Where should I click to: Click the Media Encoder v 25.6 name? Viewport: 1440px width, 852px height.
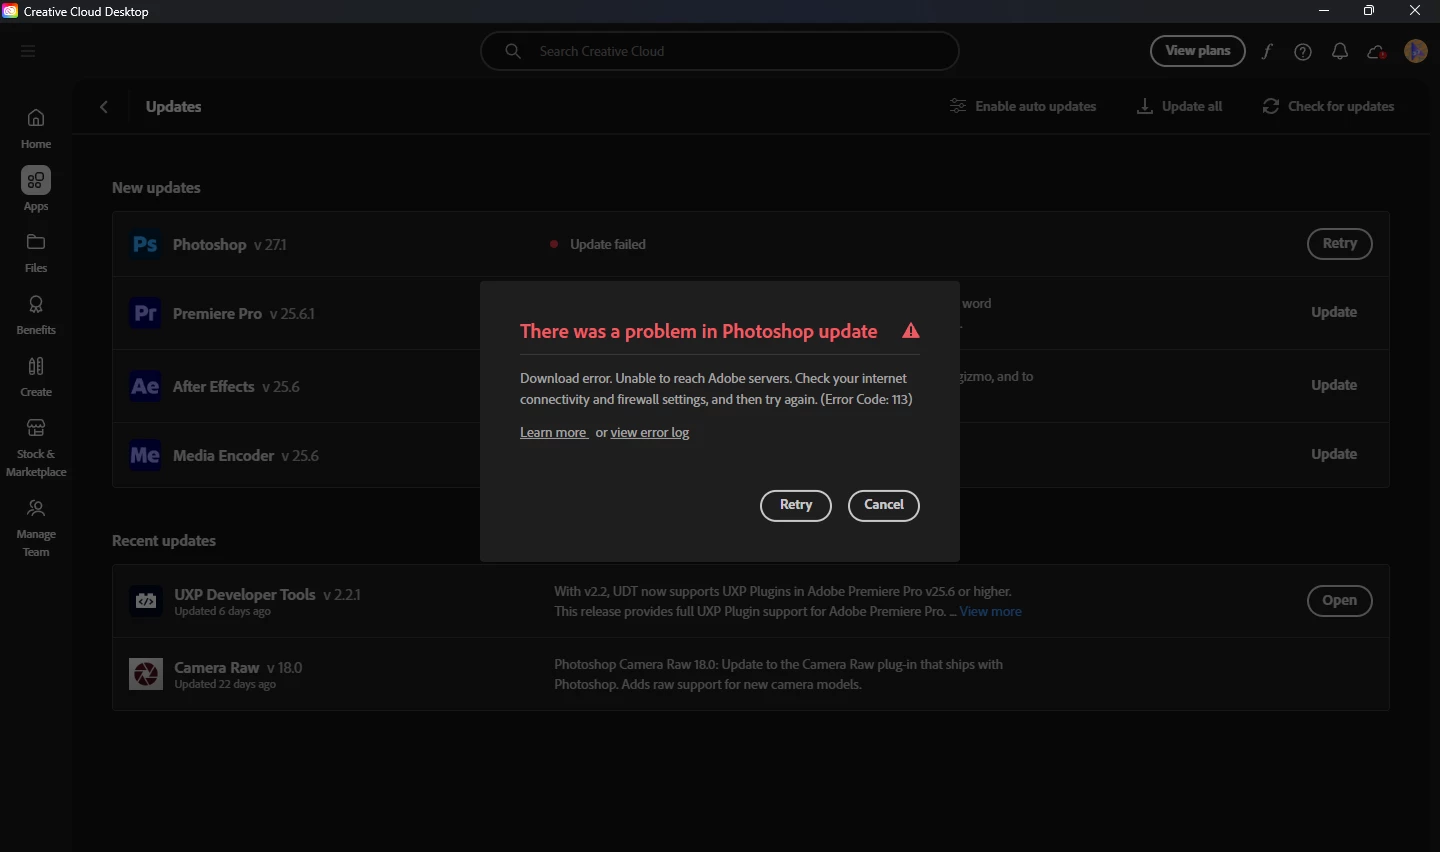246,456
